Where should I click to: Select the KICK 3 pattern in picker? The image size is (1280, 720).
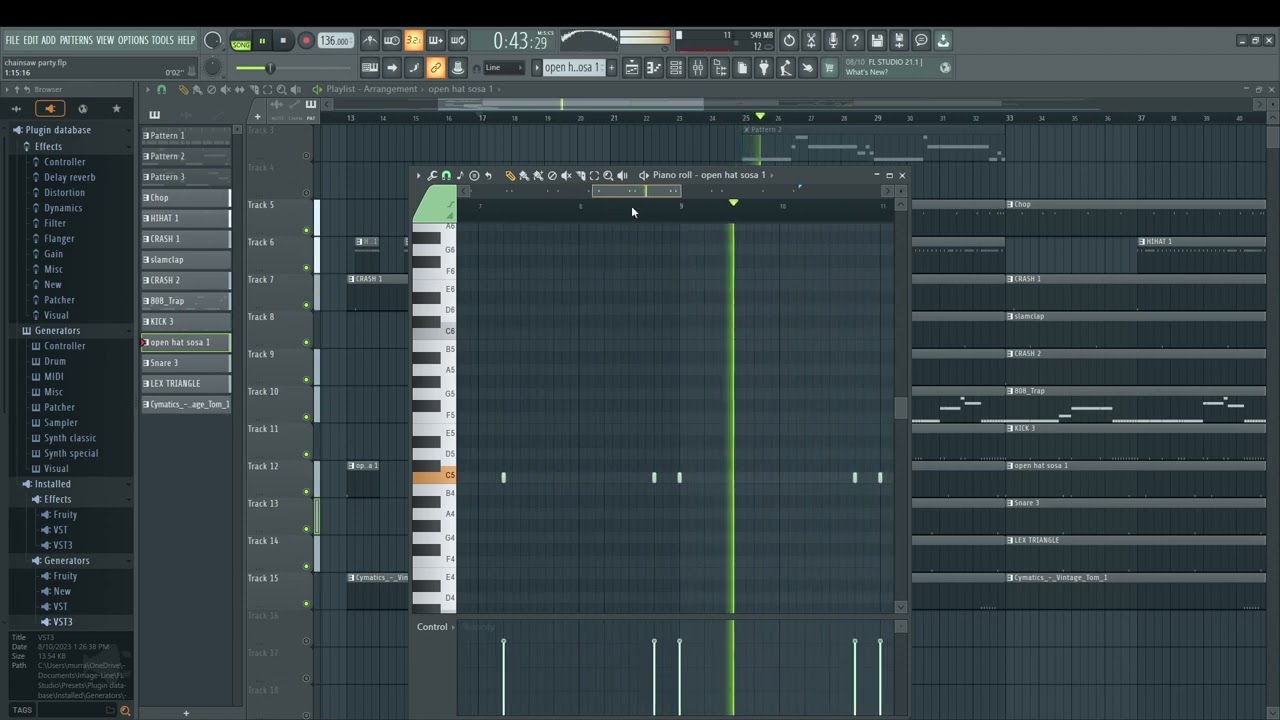click(x=186, y=321)
